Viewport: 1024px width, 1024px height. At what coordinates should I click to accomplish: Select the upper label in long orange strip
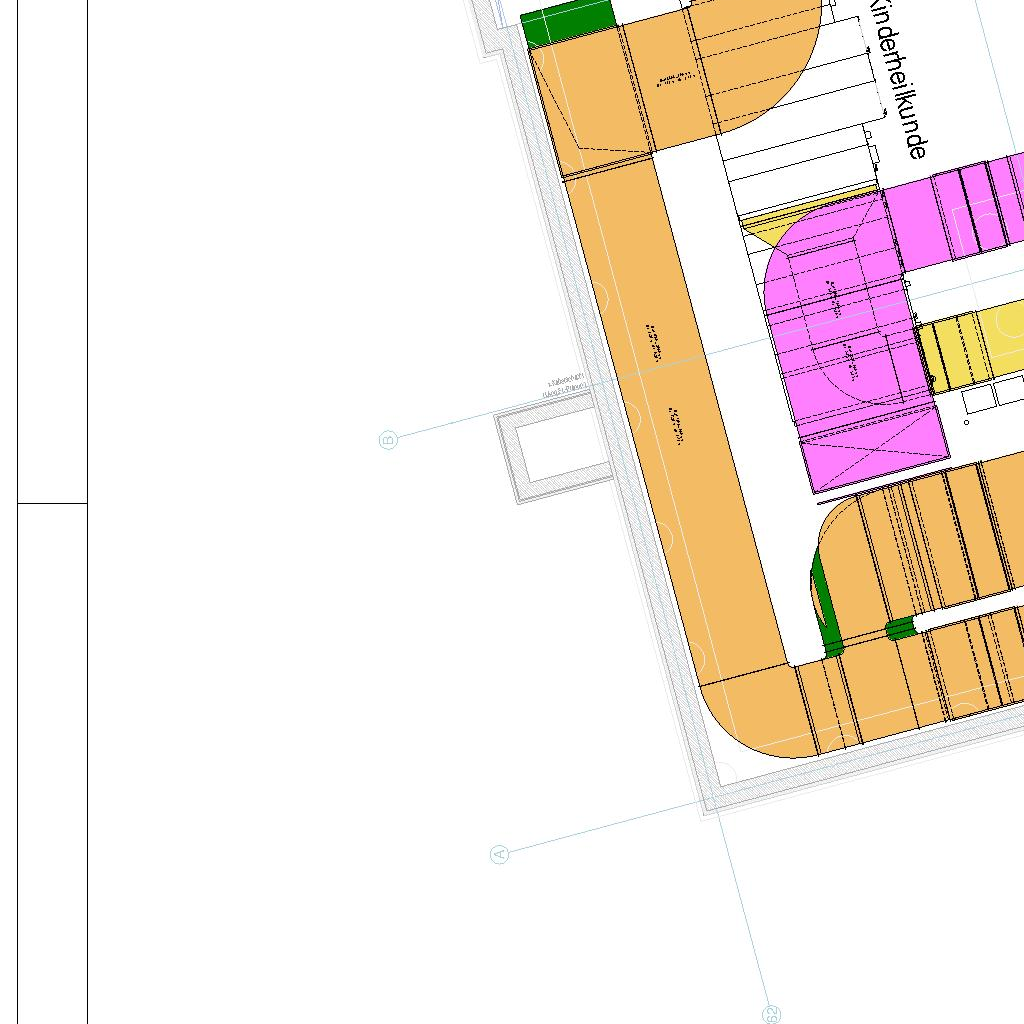[655, 342]
